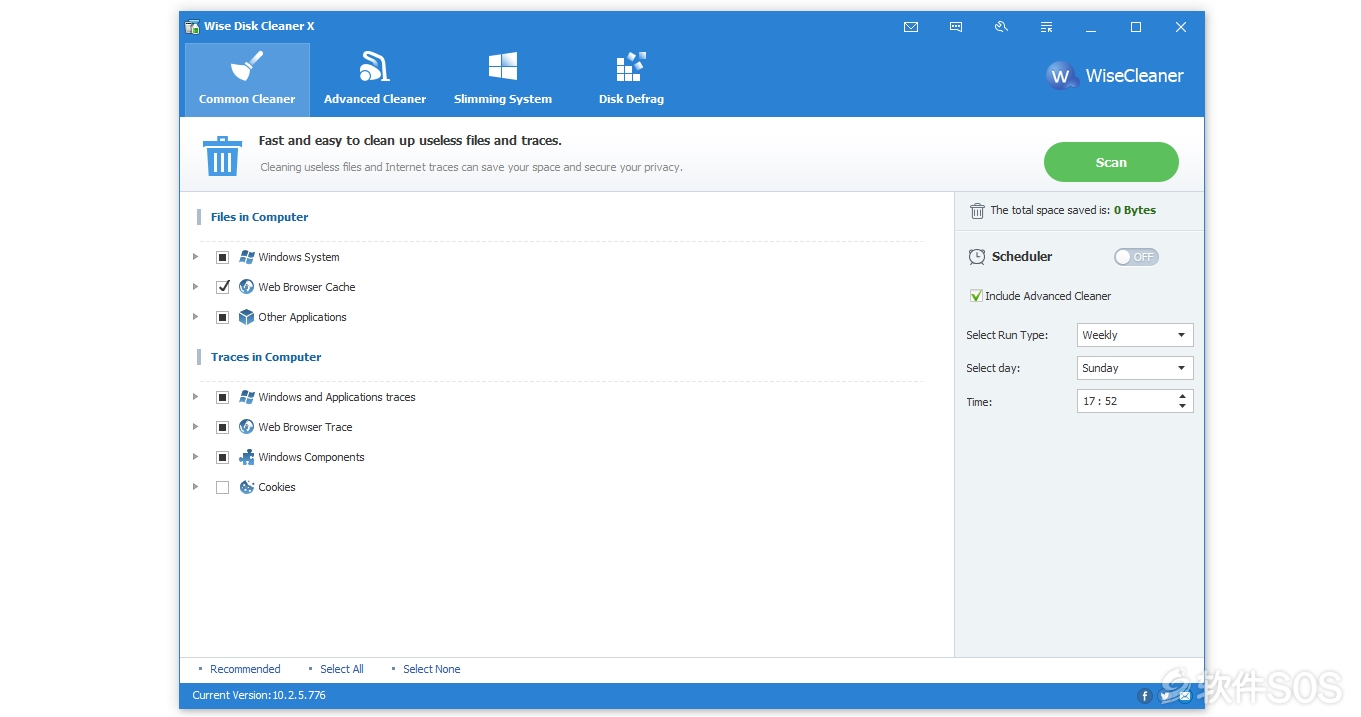Expand Windows and Applications traces node
Viewport: 1361px width, 717px height.
[x=196, y=397]
